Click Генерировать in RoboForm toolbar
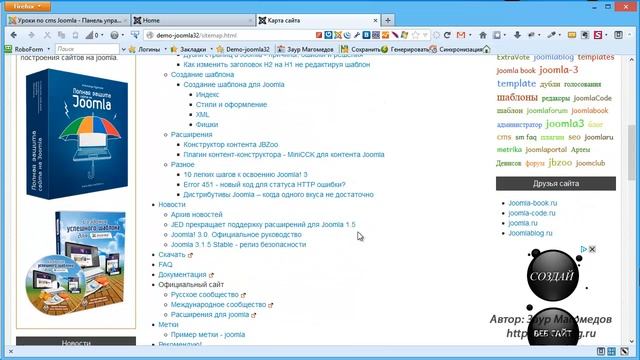Image resolution: width=640 pixels, height=360 pixels. tap(405, 49)
